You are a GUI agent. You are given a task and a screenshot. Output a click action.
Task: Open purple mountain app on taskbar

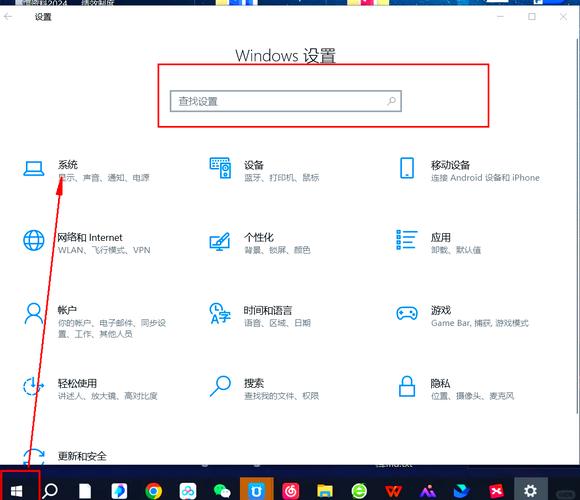pyautogui.click(x=428, y=491)
